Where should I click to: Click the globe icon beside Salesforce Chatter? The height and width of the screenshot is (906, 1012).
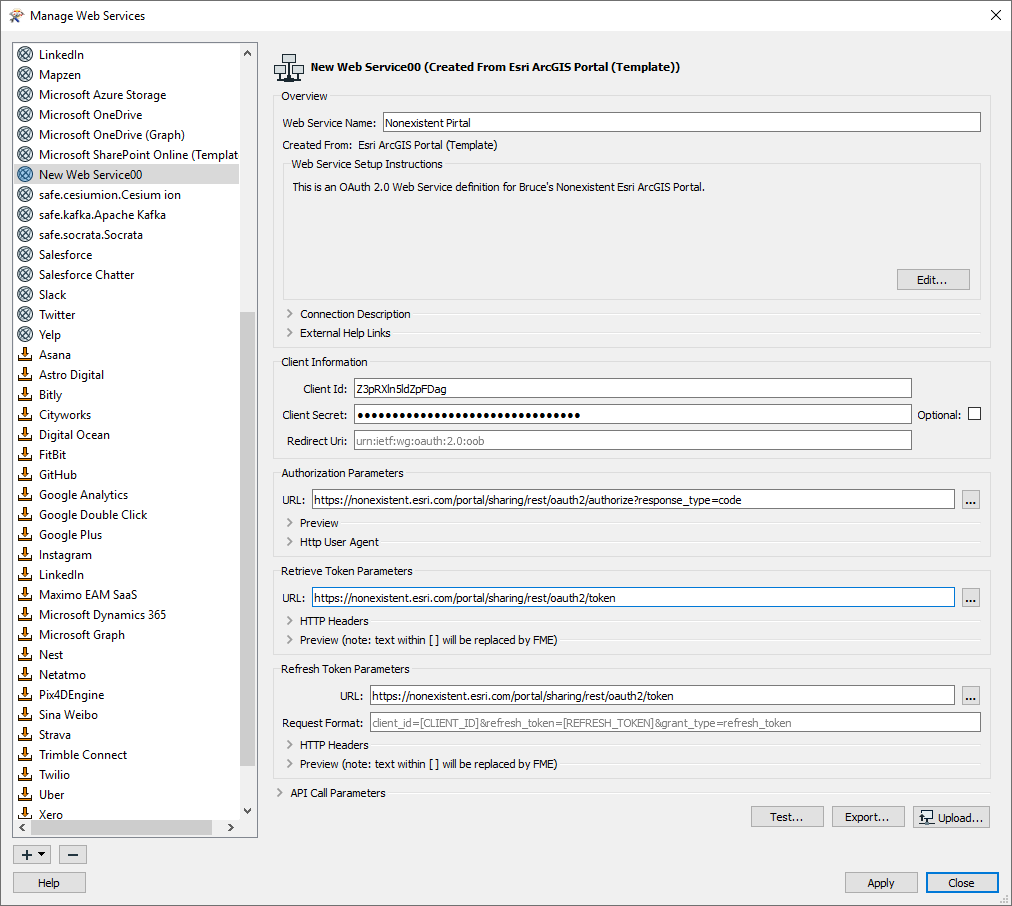tap(25, 274)
